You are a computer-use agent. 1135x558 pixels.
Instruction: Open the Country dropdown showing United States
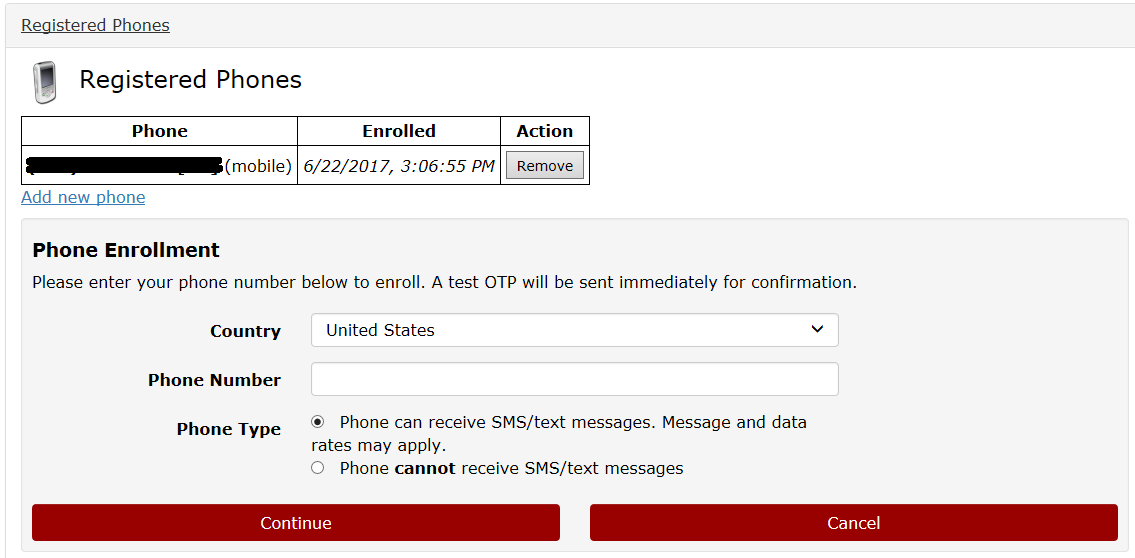(x=575, y=330)
